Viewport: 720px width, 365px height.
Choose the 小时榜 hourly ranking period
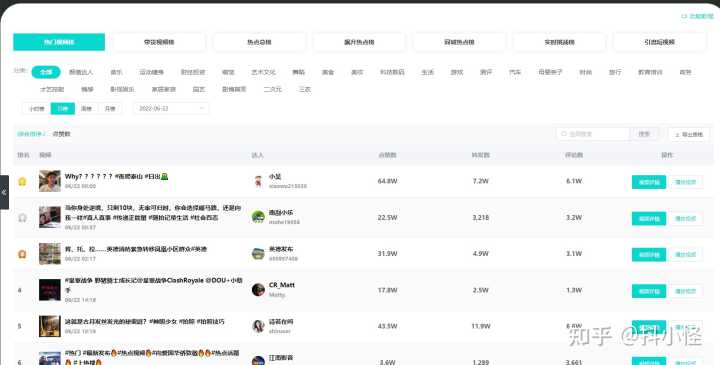coord(37,109)
